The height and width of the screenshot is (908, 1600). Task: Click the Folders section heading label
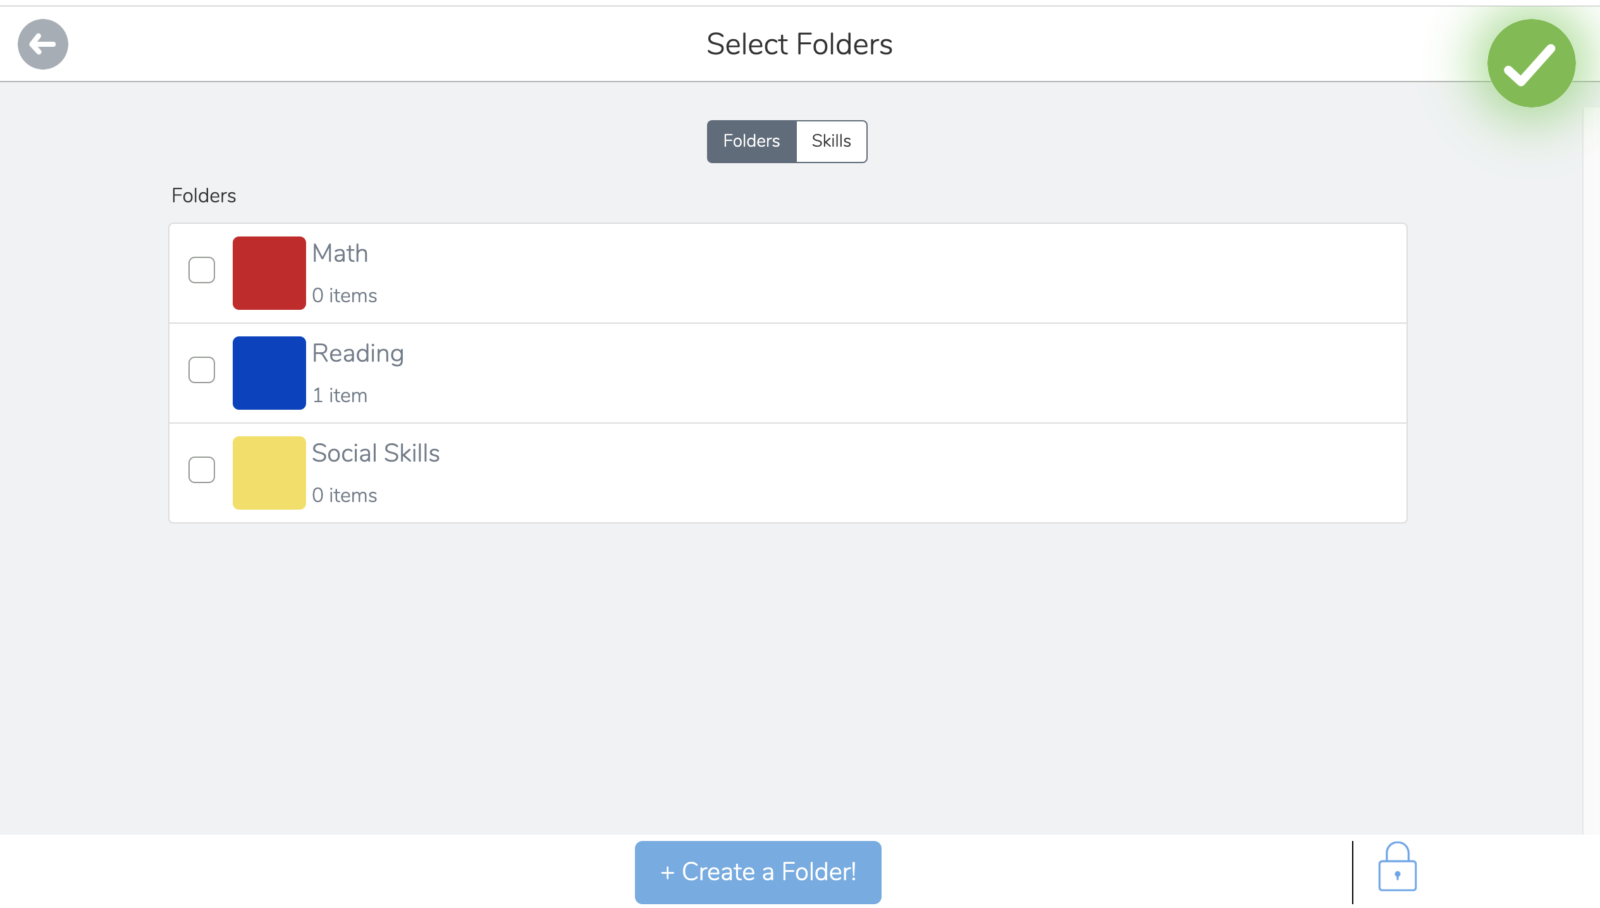(204, 196)
